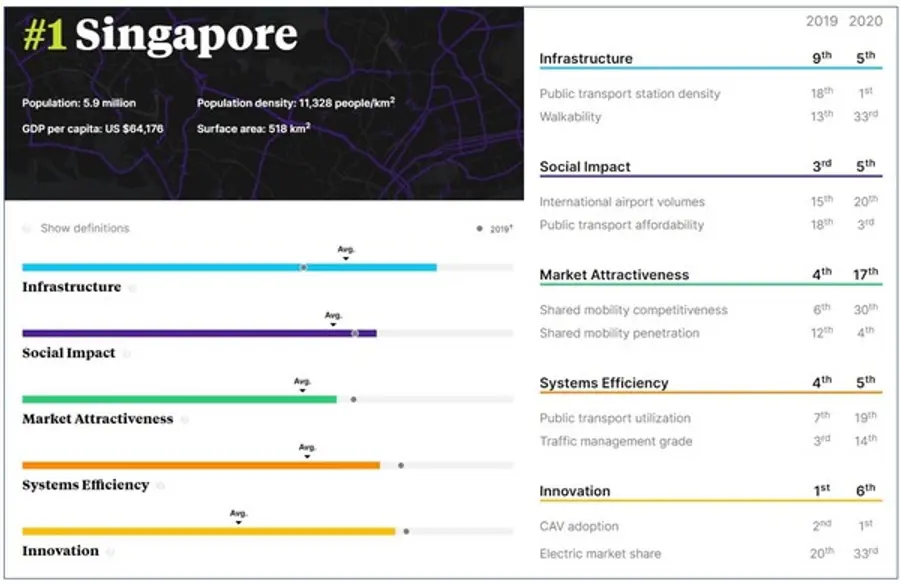Image resolution: width=900 pixels, height=584 pixels.
Task: Click CAV adoption 2019 rank '2nd'
Action: coord(822,525)
